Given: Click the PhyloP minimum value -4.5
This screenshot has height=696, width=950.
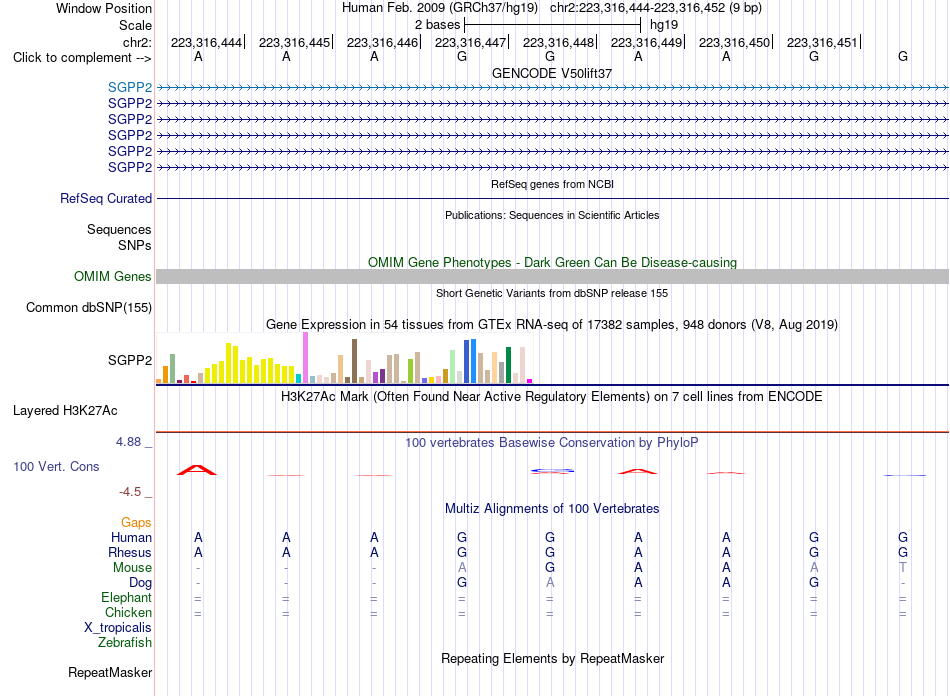Looking at the screenshot, I should click(130, 492).
